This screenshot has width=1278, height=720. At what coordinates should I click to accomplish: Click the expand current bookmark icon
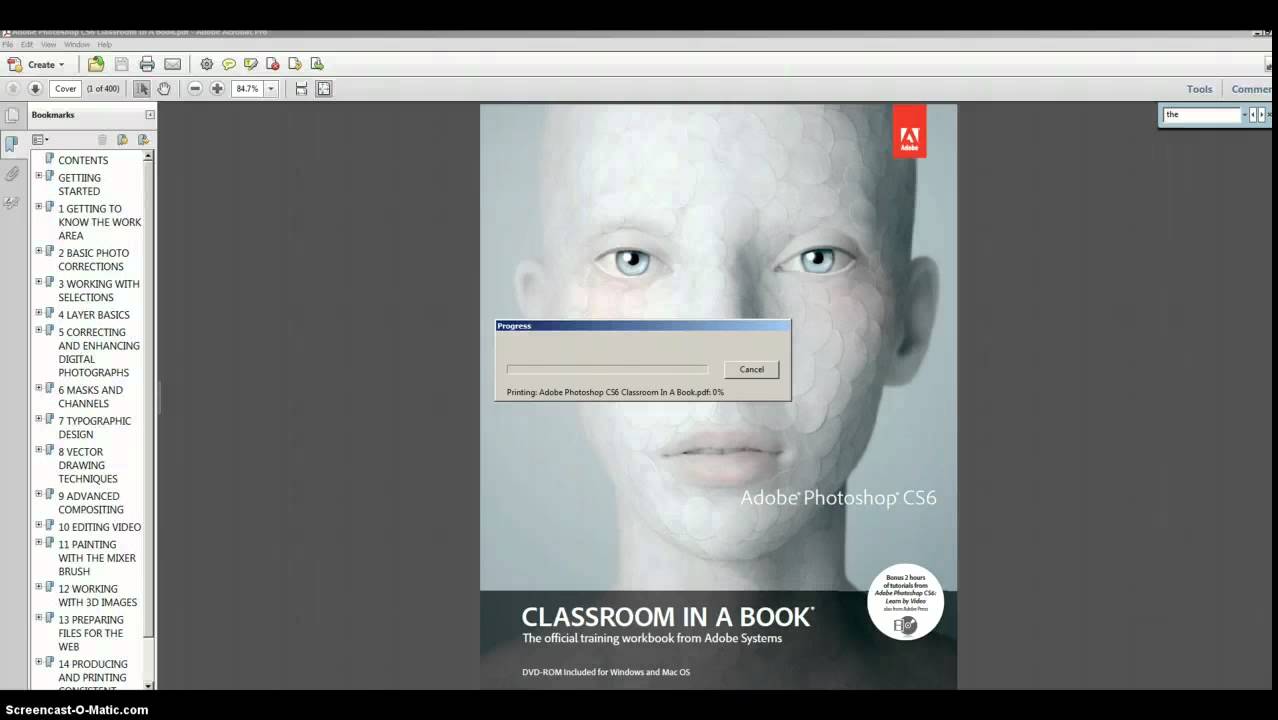pyautogui.click(x=143, y=140)
